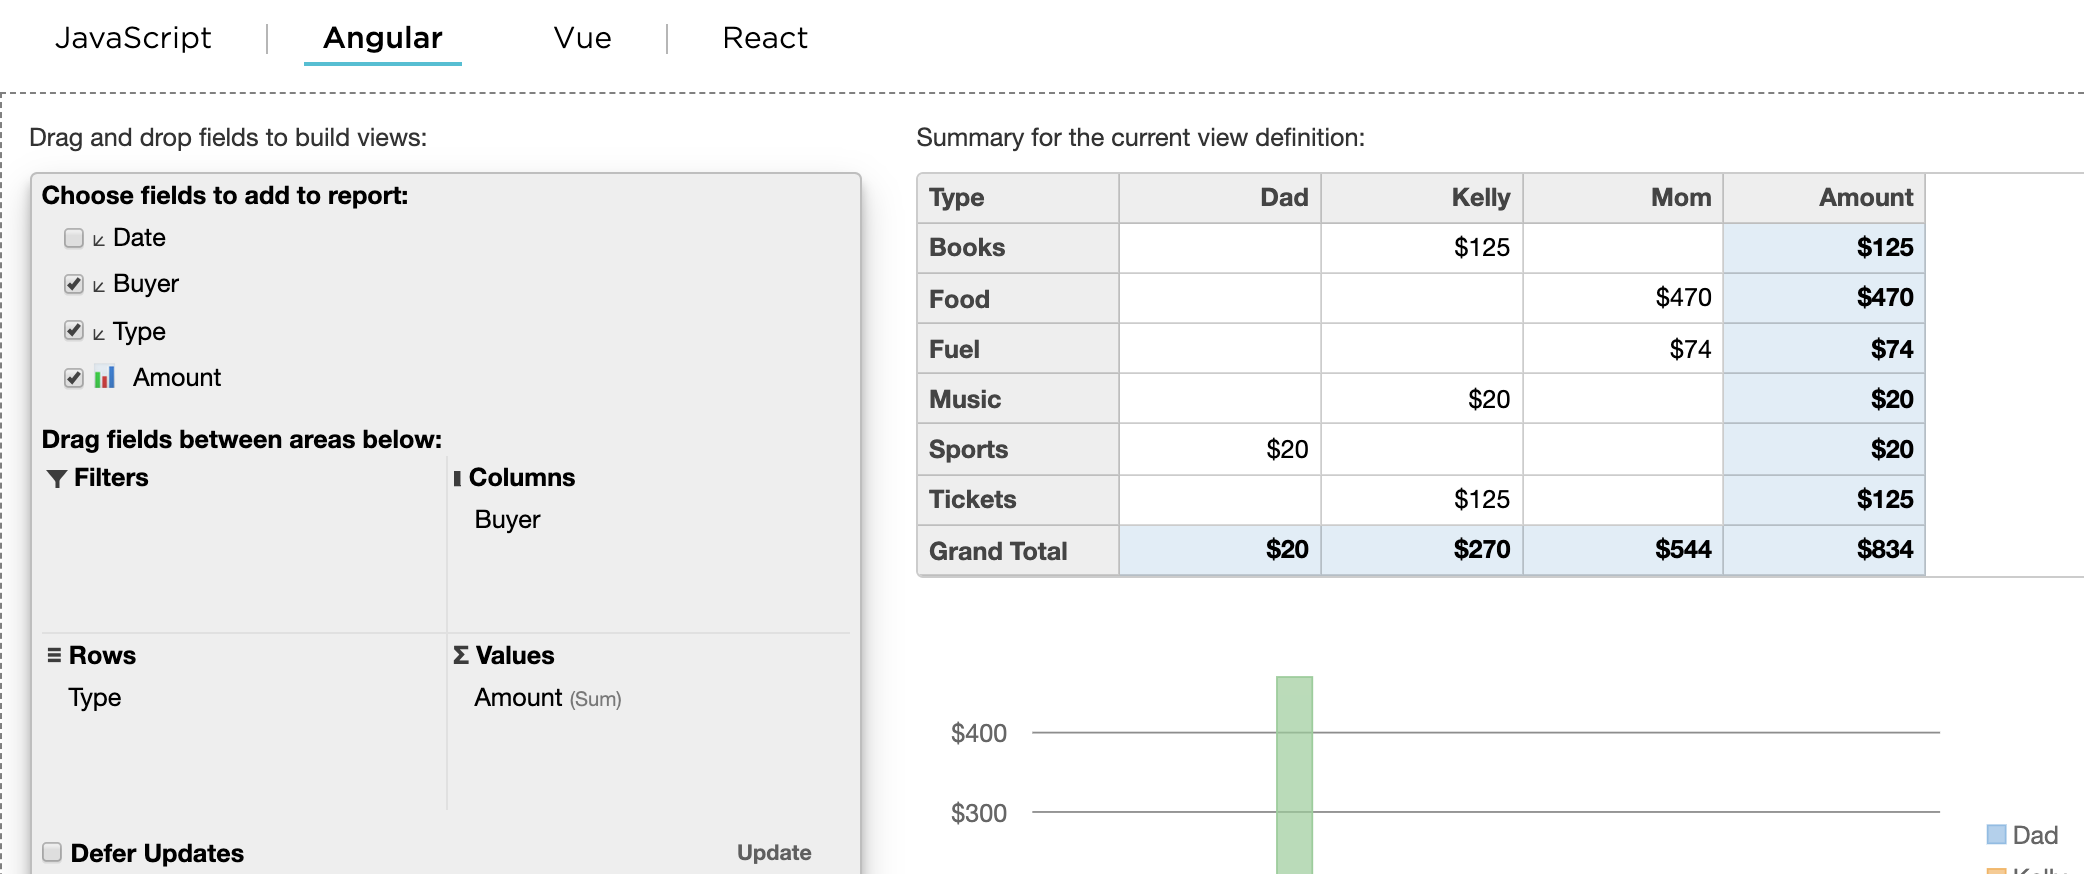Select the Fuel row header
2084x874 pixels.
tap(1018, 349)
